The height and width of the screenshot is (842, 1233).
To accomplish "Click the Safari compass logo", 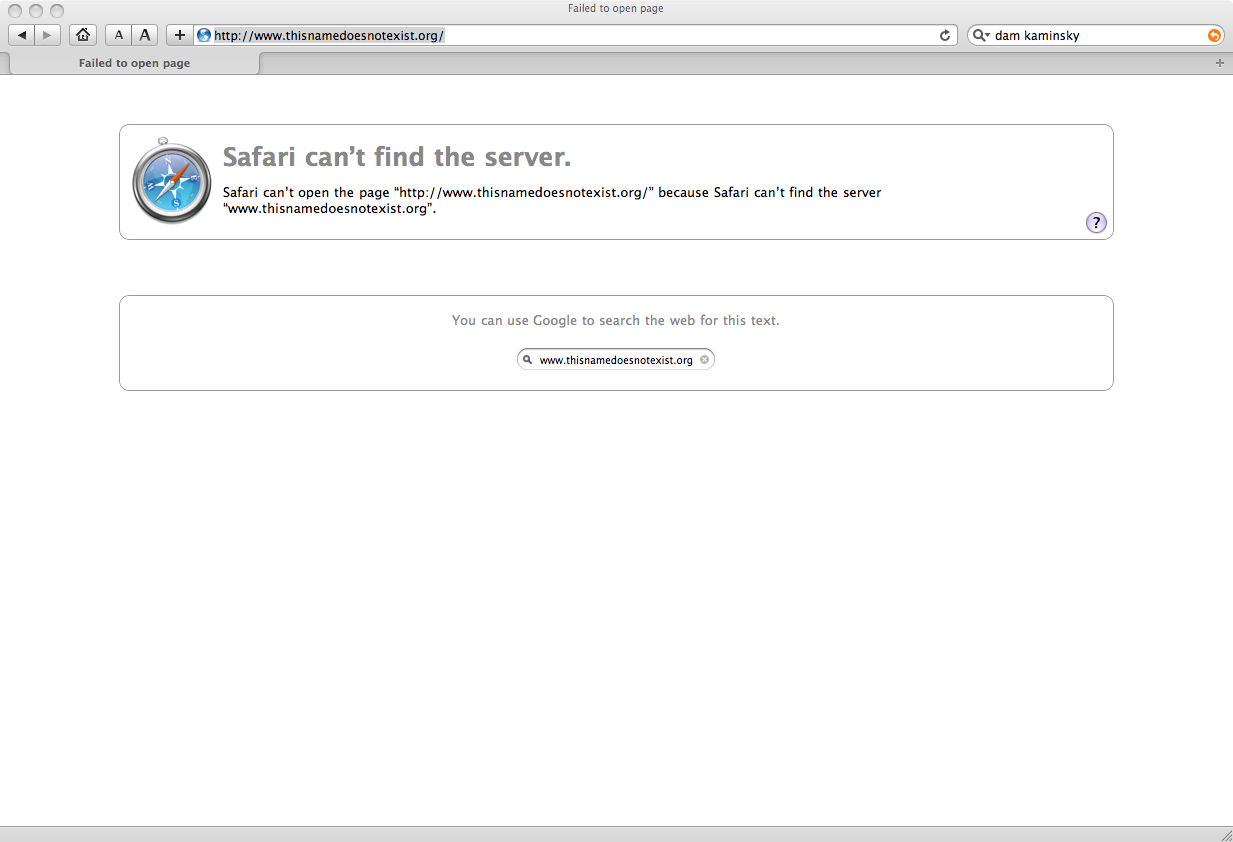I will pyautogui.click(x=172, y=182).
